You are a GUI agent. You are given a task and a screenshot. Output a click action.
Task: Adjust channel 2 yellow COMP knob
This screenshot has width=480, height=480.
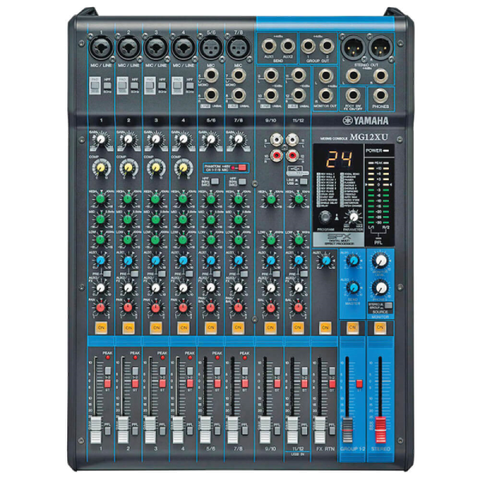(x=128, y=167)
